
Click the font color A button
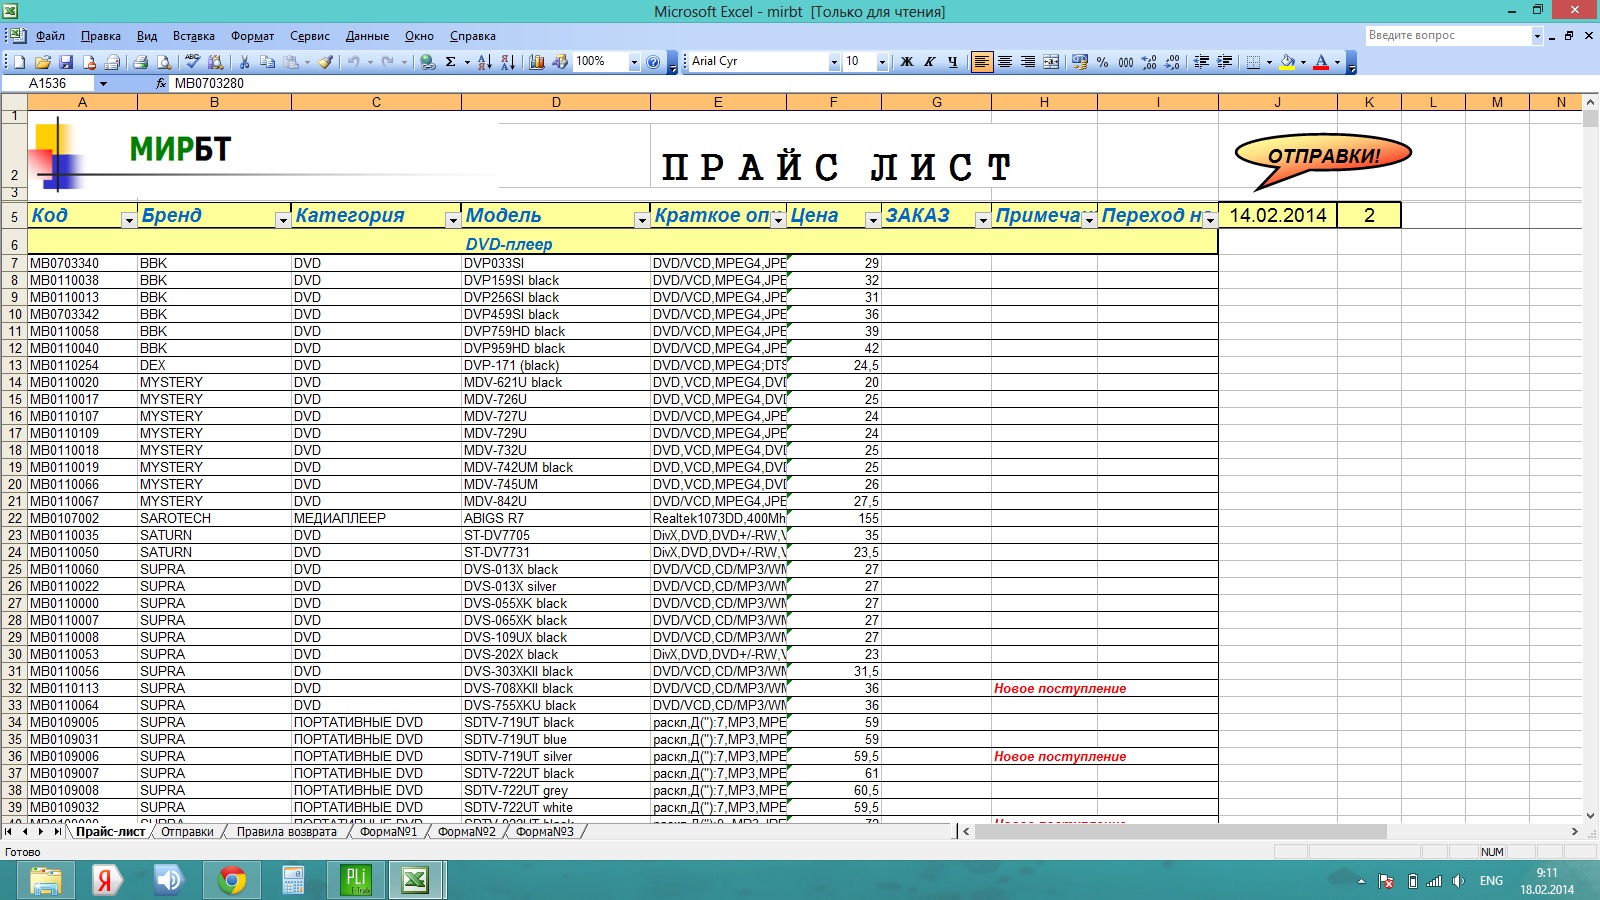pos(1321,62)
